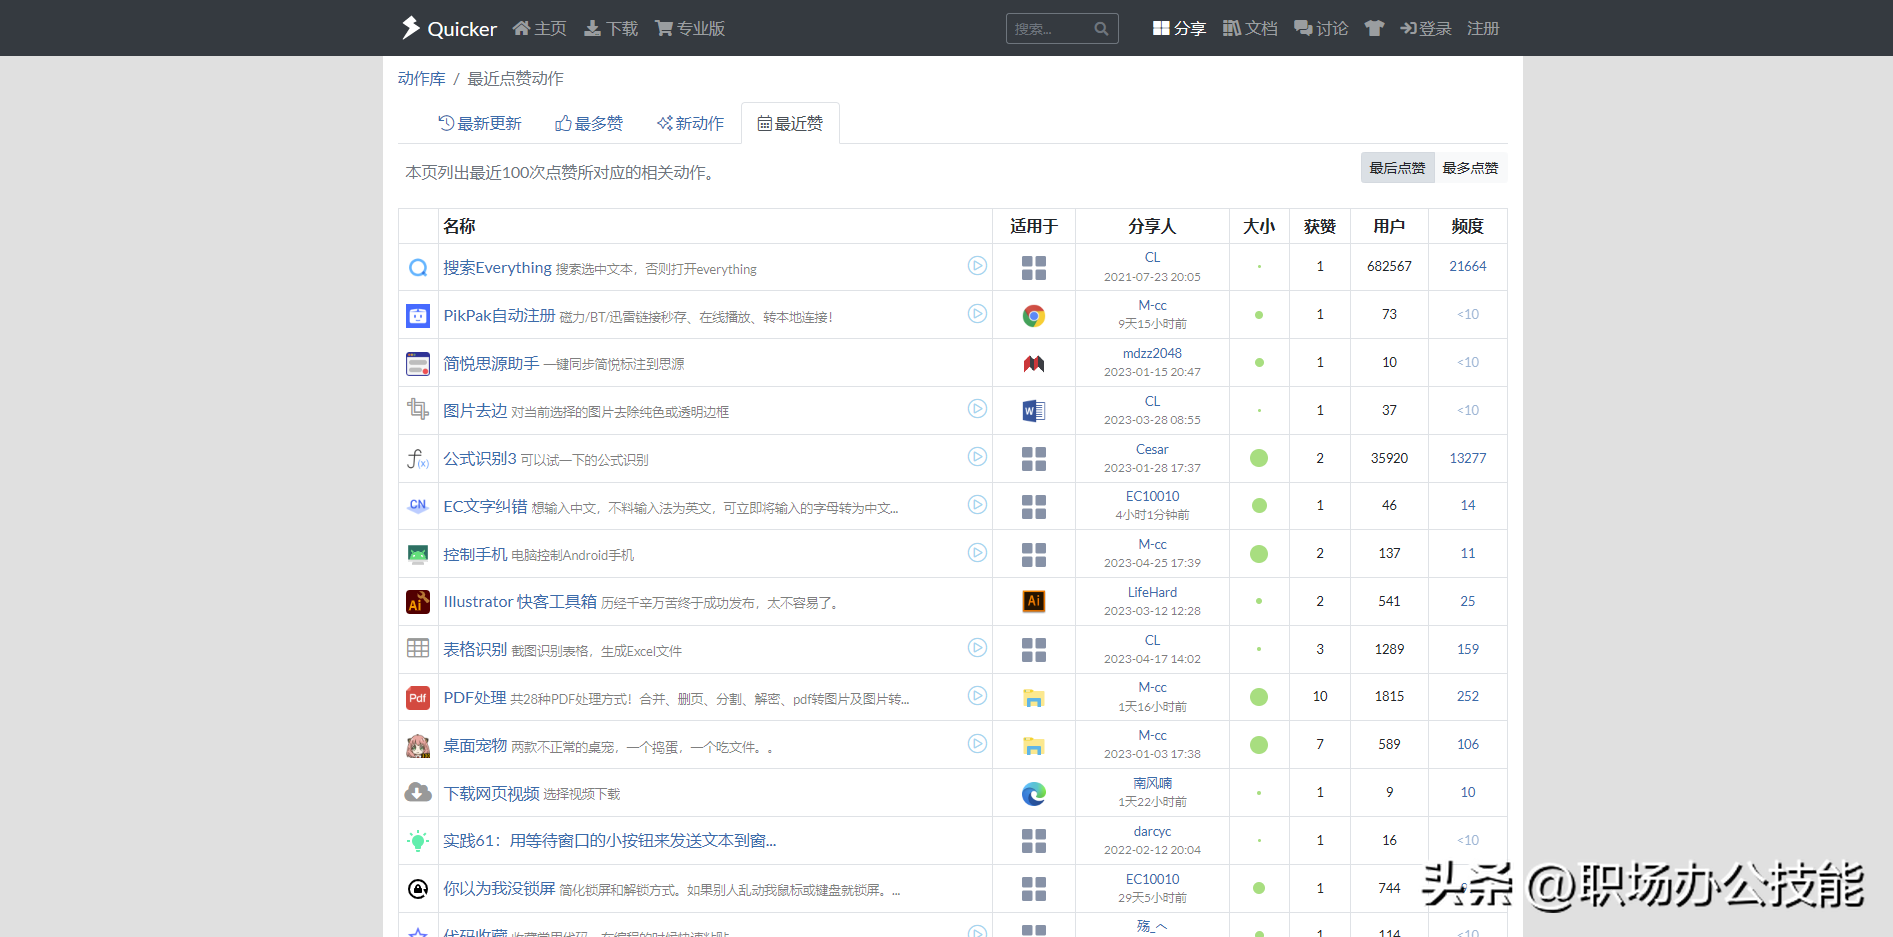The height and width of the screenshot is (937, 1893).
Task: Go to 主页 in the navbar
Action: pos(540,28)
